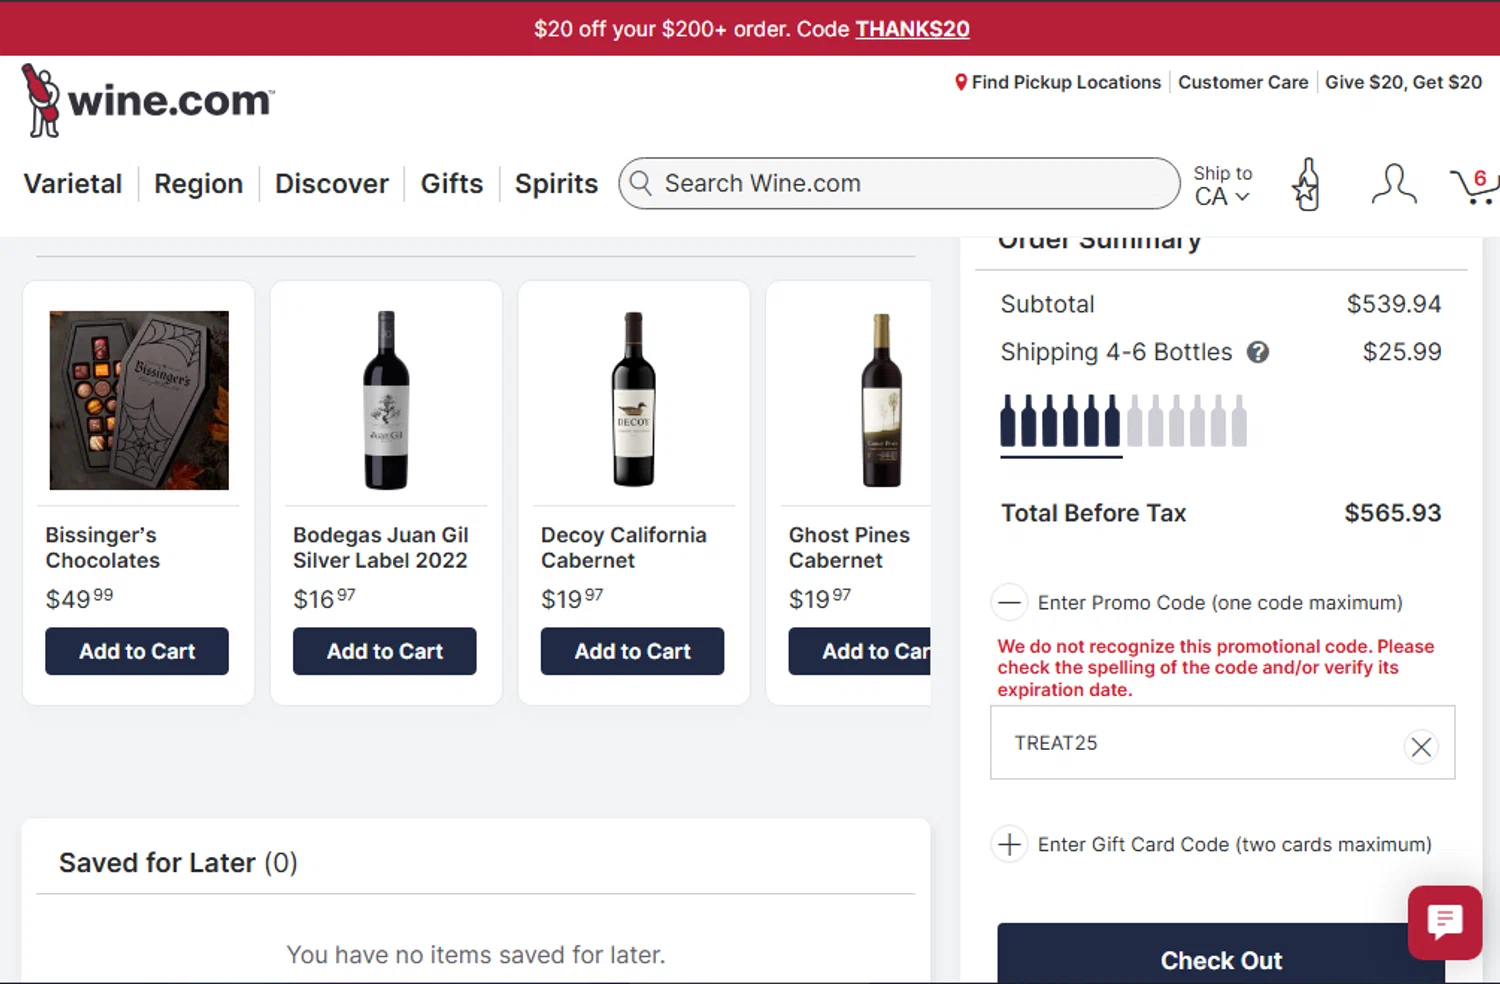Click the THANKS20 promo code link
Viewport: 1500px width, 984px height.
coord(912,29)
